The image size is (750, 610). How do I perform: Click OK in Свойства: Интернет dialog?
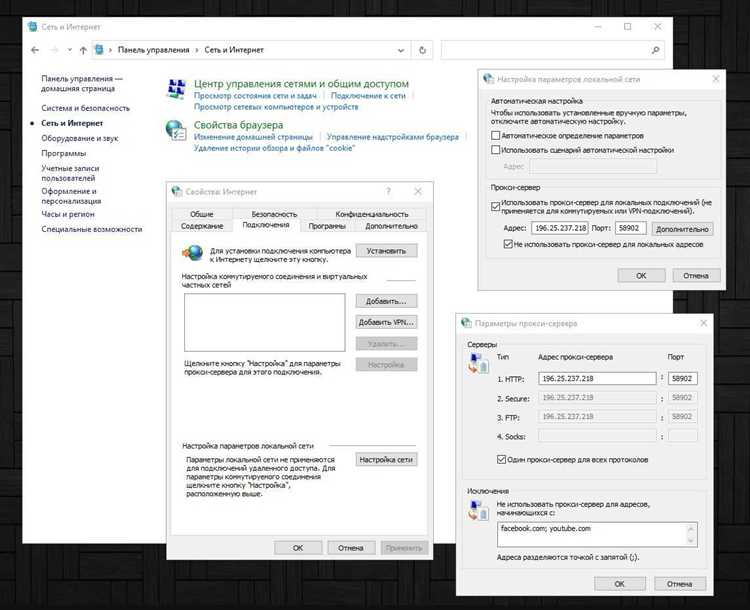[x=298, y=548]
